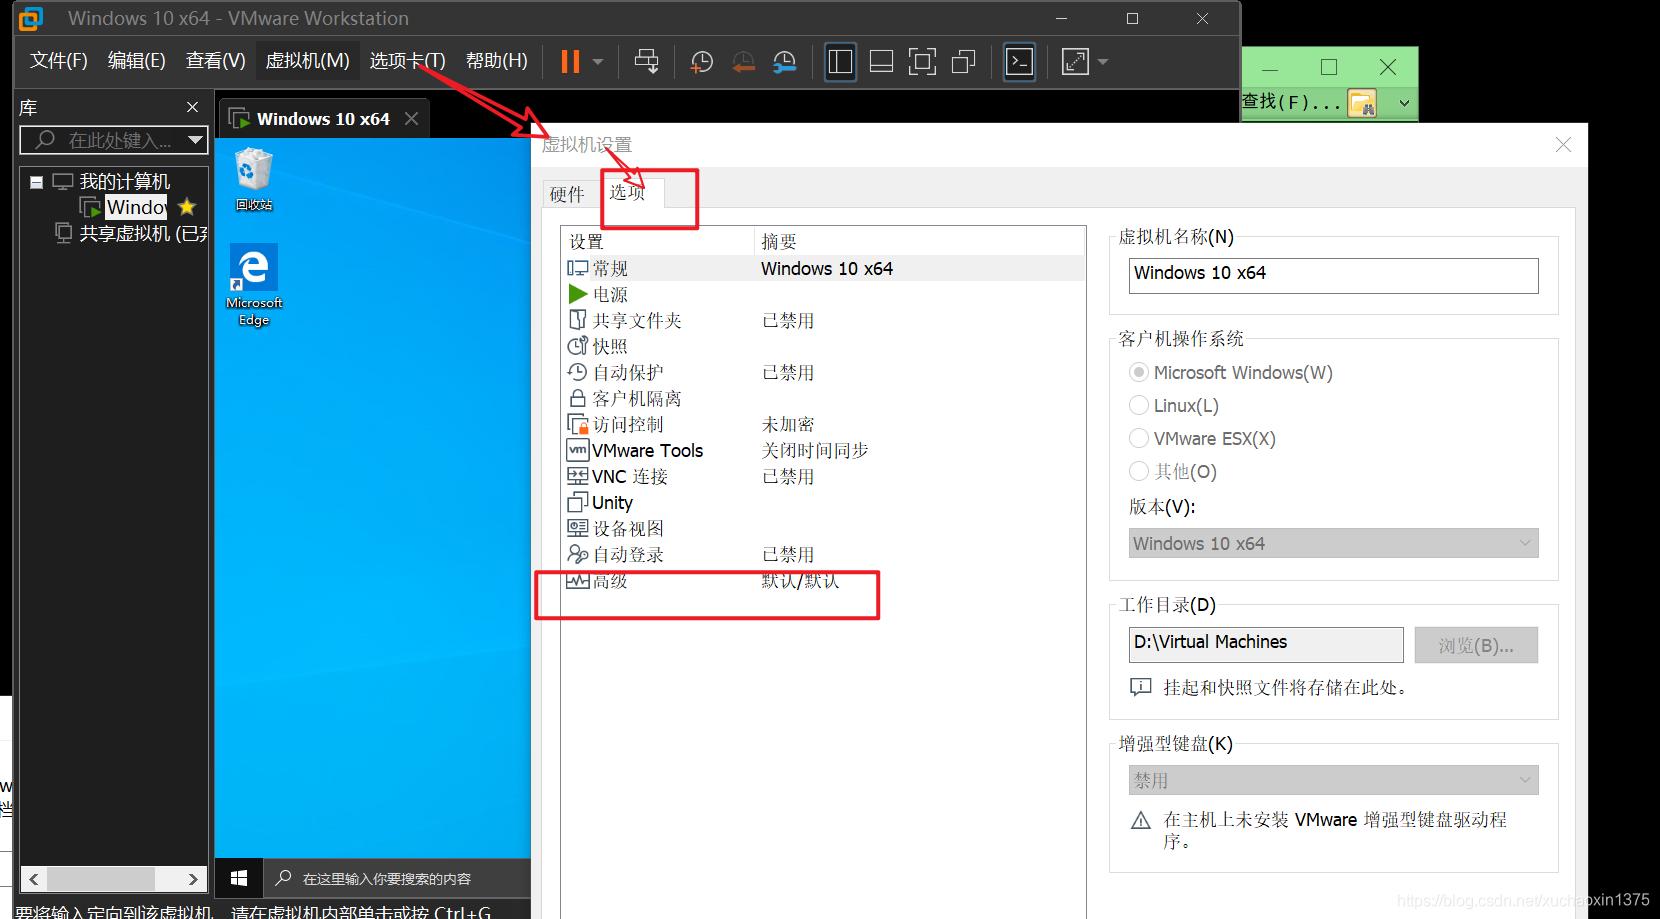Switch to the 硬件 tab

567,194
